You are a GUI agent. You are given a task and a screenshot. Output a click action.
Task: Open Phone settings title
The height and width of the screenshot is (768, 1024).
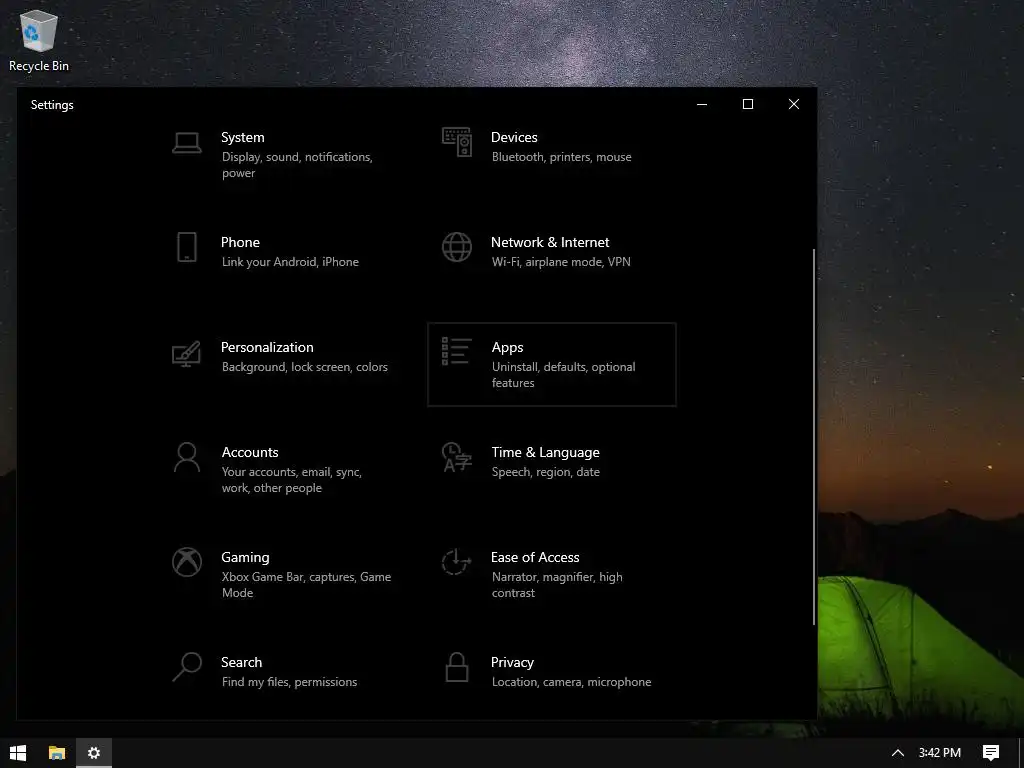(x=240, y=242)
